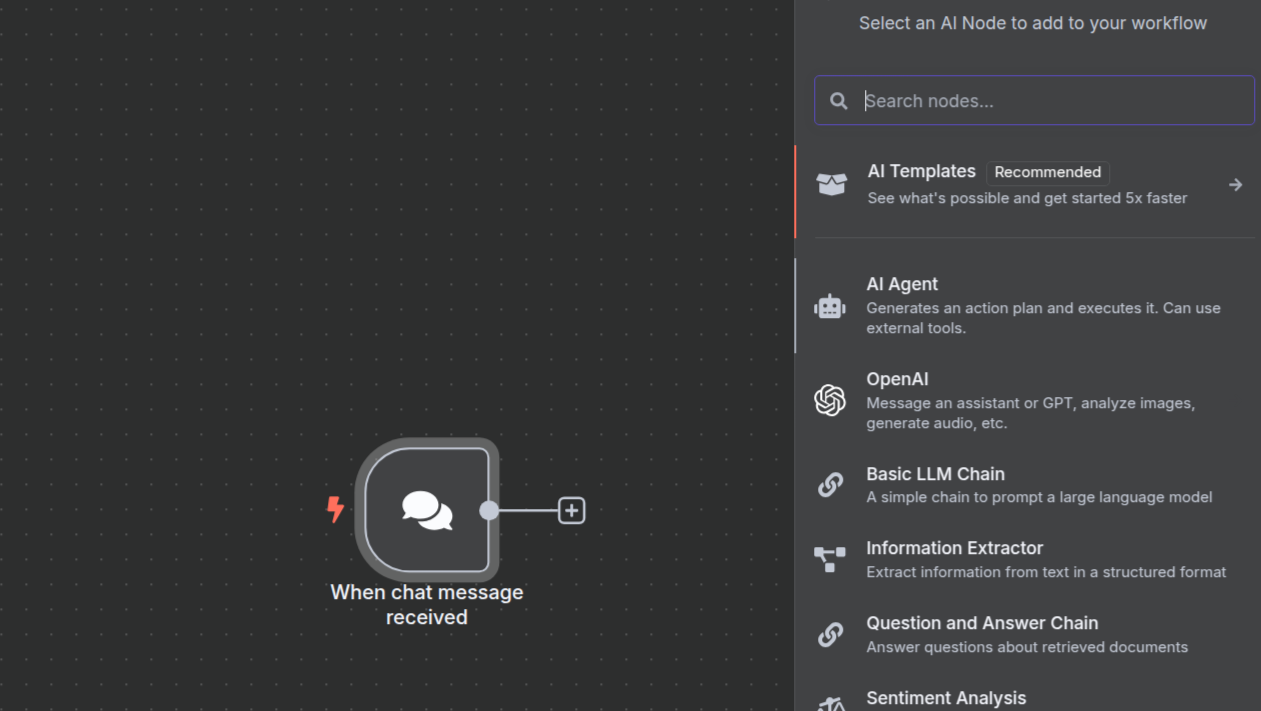Open AI Templates using the right arrow
This screenshot has height=711, width=1261.
pyautogui.click(x=1235, y=185)
